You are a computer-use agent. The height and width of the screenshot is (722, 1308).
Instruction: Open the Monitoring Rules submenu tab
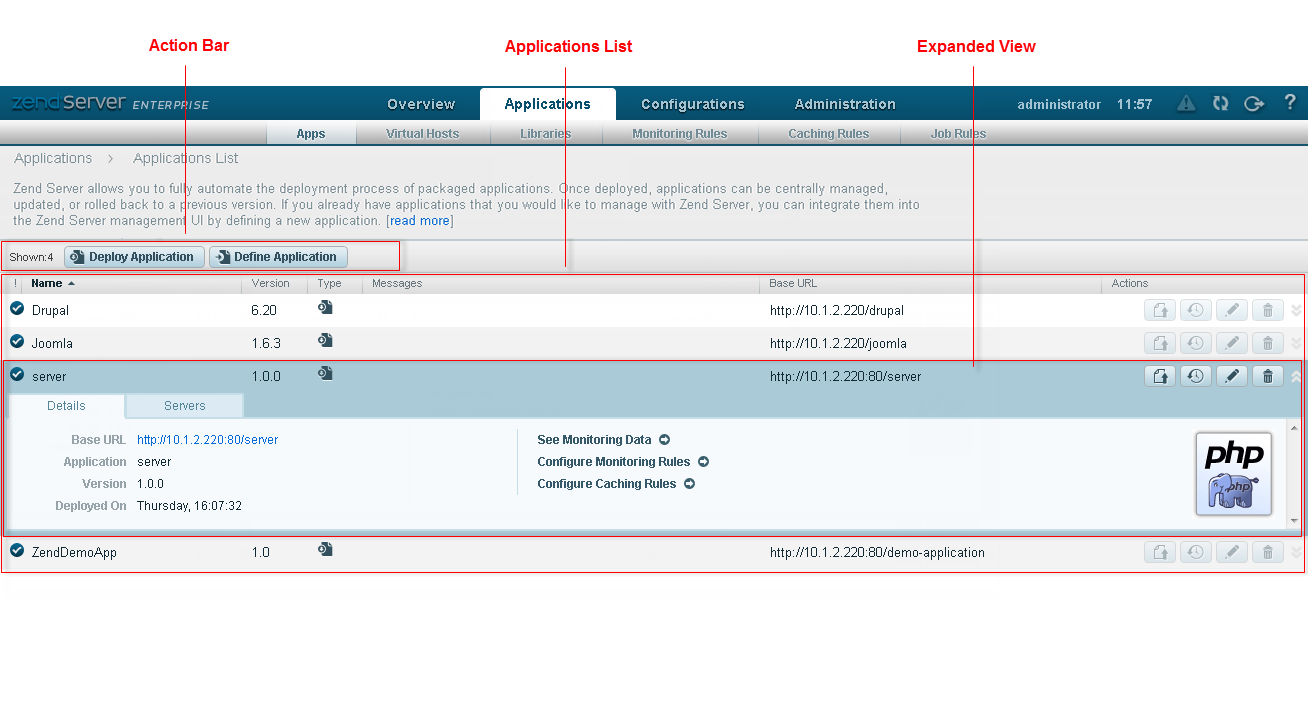679,134
